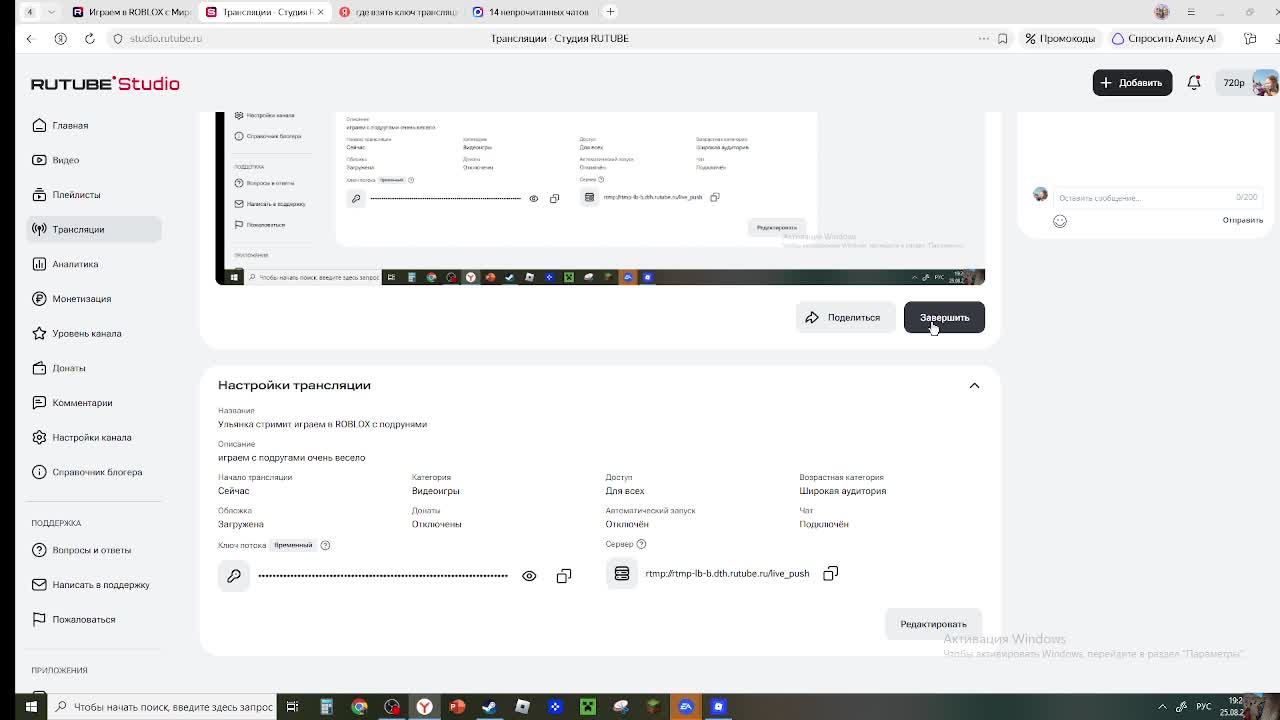Switch to Играем в ROBLOX browser tab
Screen dimensions: 1280x720
(132, 12)
